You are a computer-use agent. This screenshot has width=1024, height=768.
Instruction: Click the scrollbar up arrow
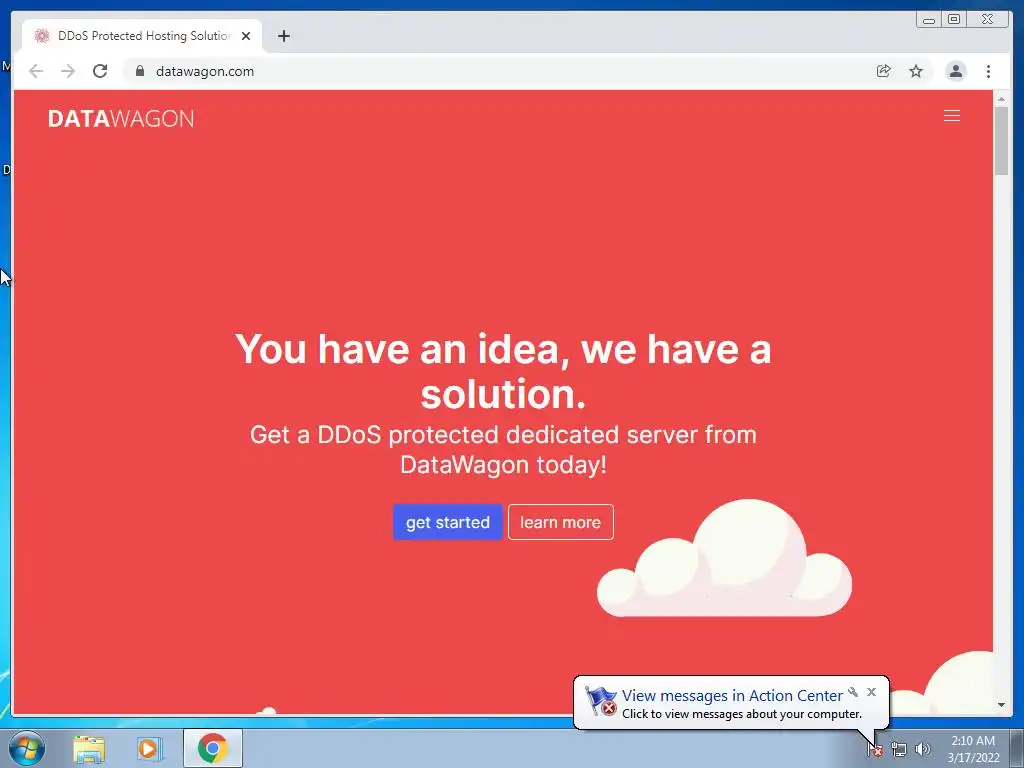click(x=1001, y=99)
